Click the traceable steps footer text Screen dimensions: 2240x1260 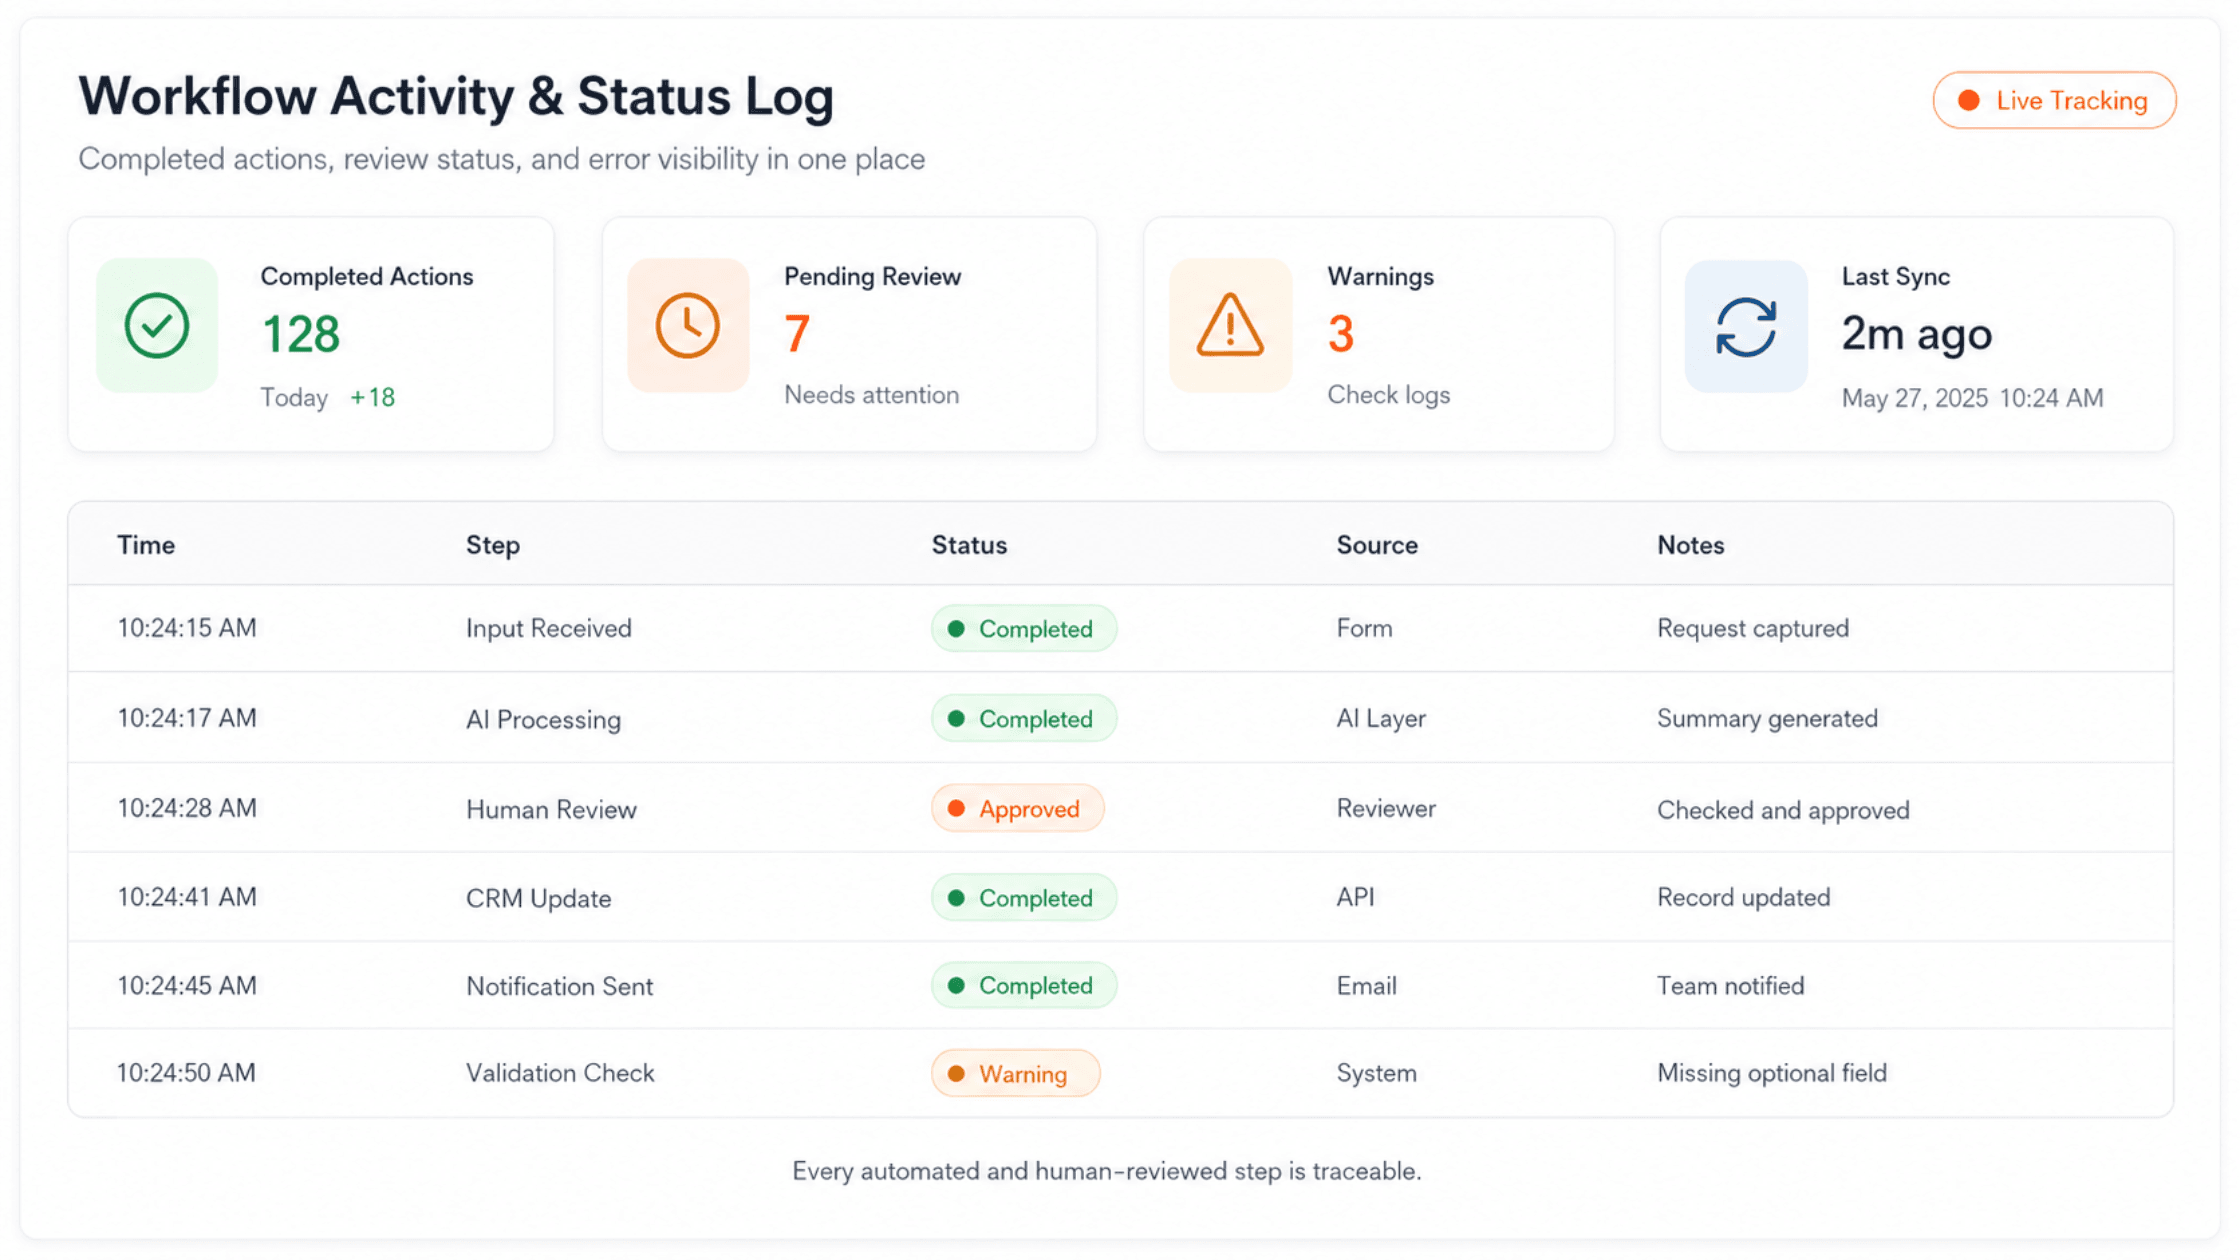(1106, 1171)
